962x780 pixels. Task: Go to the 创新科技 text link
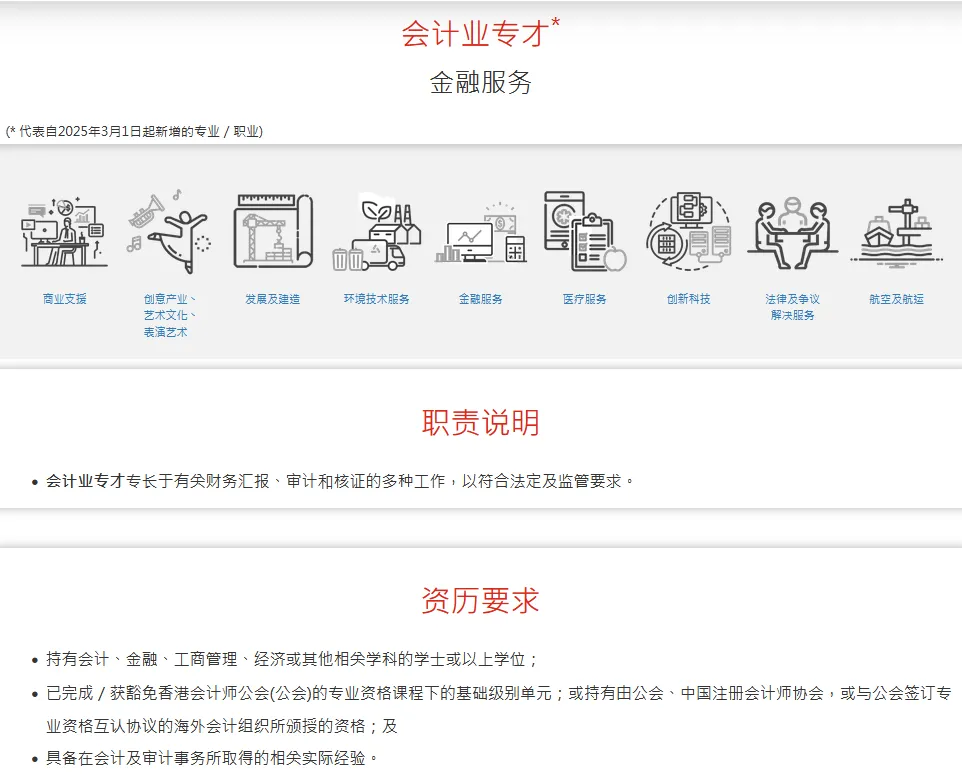point(688,299)
